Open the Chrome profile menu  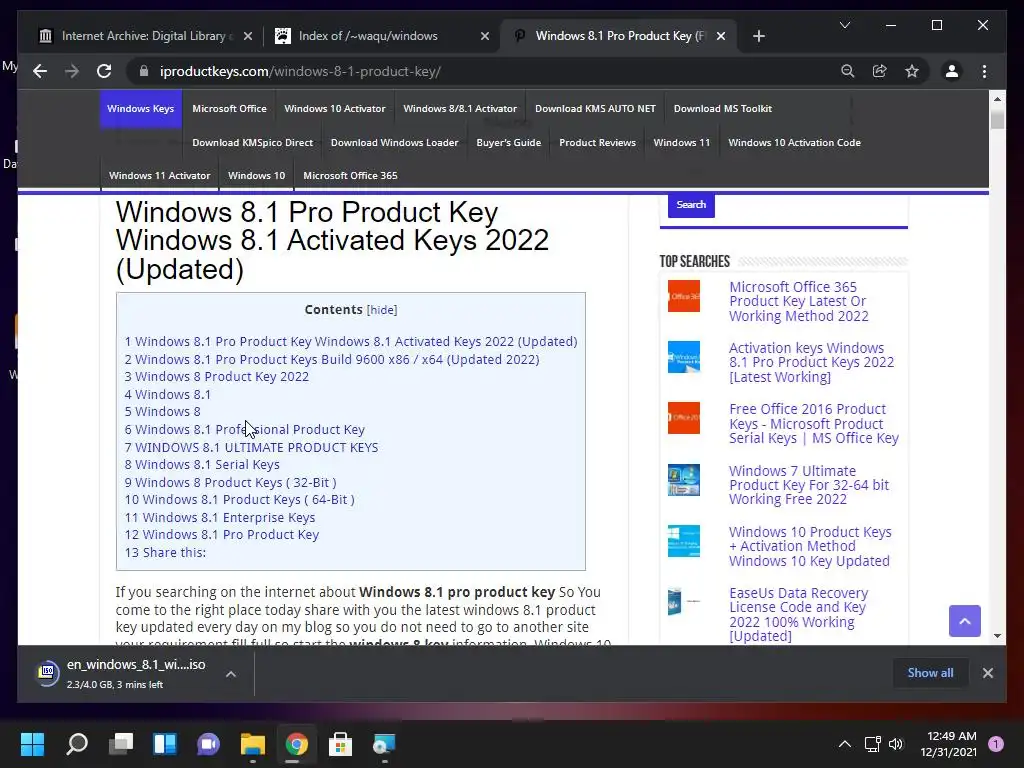click(952, 71)
